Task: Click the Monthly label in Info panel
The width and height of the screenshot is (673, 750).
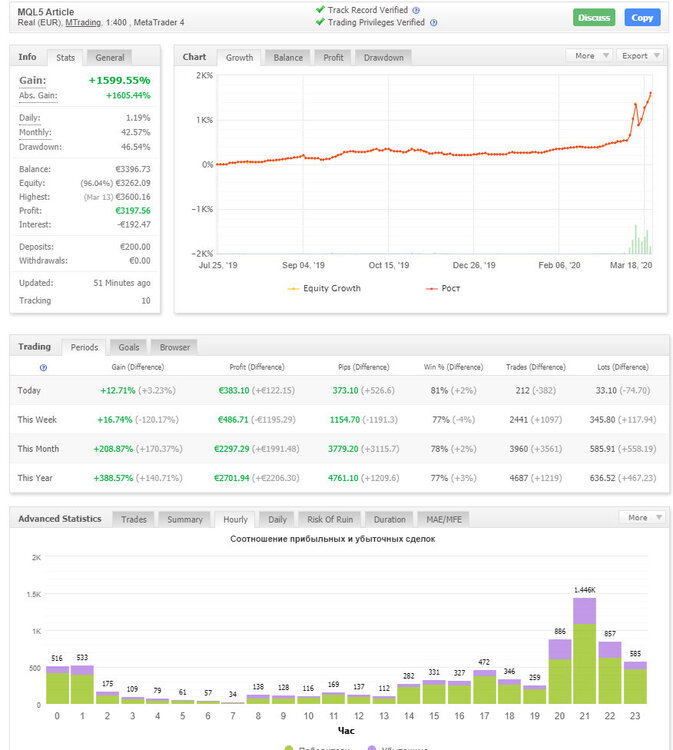Action: [35, 132]
